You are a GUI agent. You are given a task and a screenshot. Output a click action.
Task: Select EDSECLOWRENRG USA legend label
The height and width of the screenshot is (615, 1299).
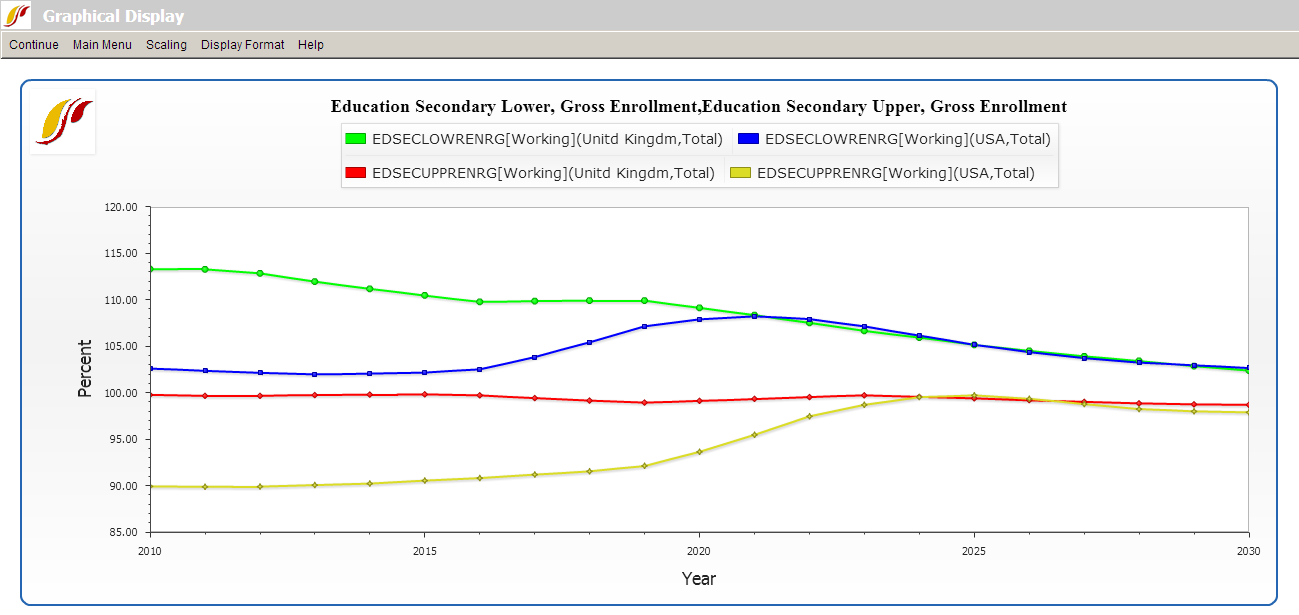(x=907, y=139)
